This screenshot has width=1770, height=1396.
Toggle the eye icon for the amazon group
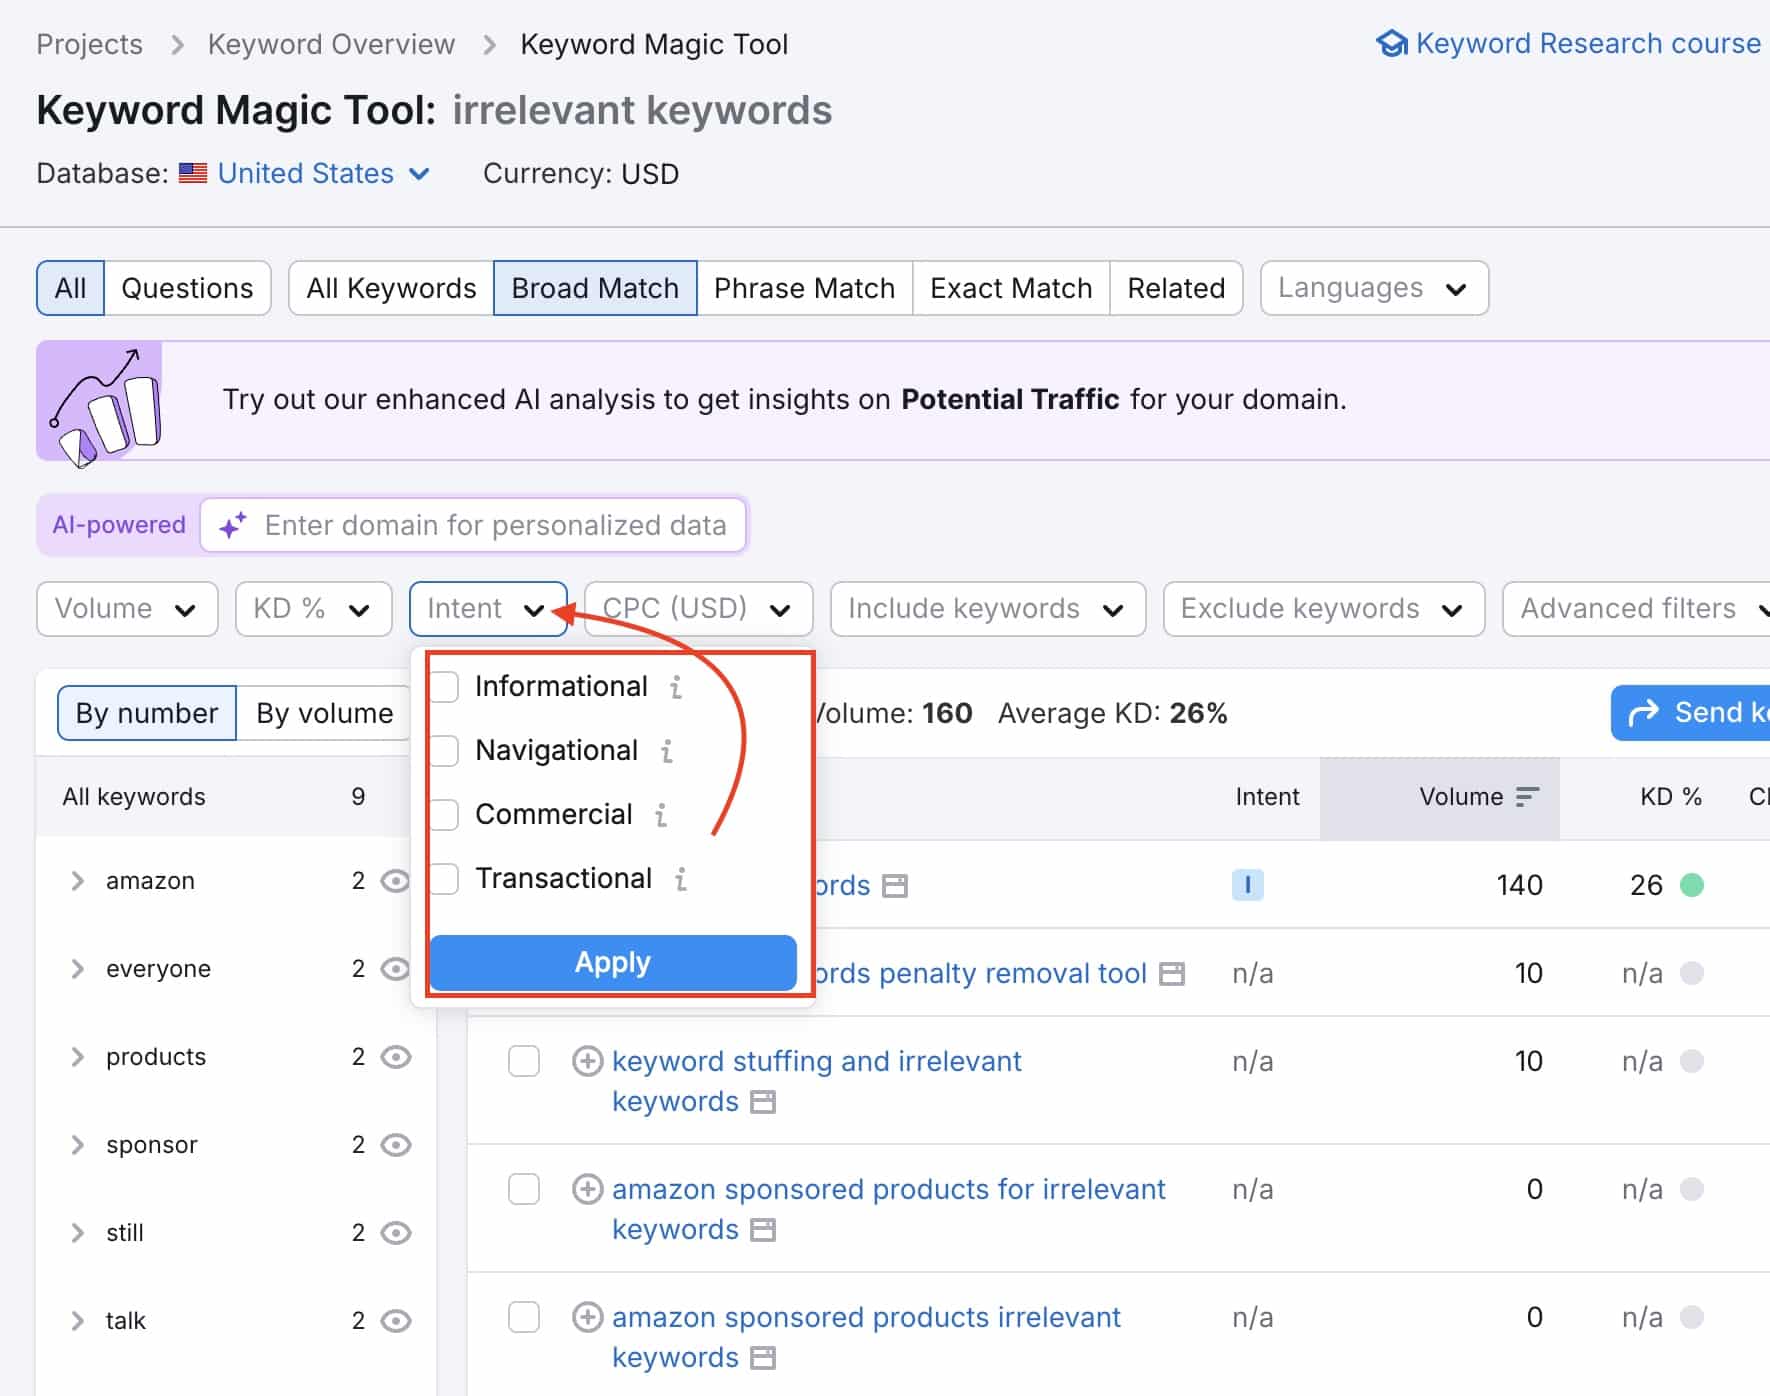(396, 881)
